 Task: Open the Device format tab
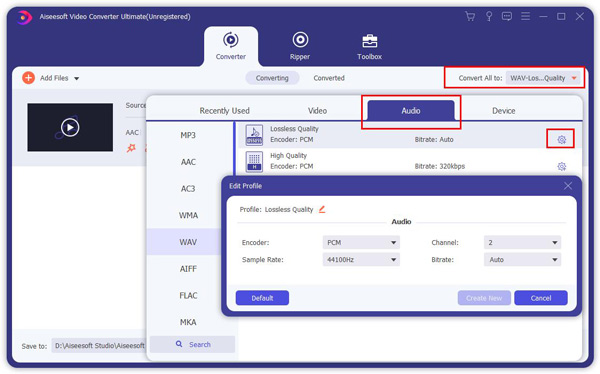tap(504, 111)
